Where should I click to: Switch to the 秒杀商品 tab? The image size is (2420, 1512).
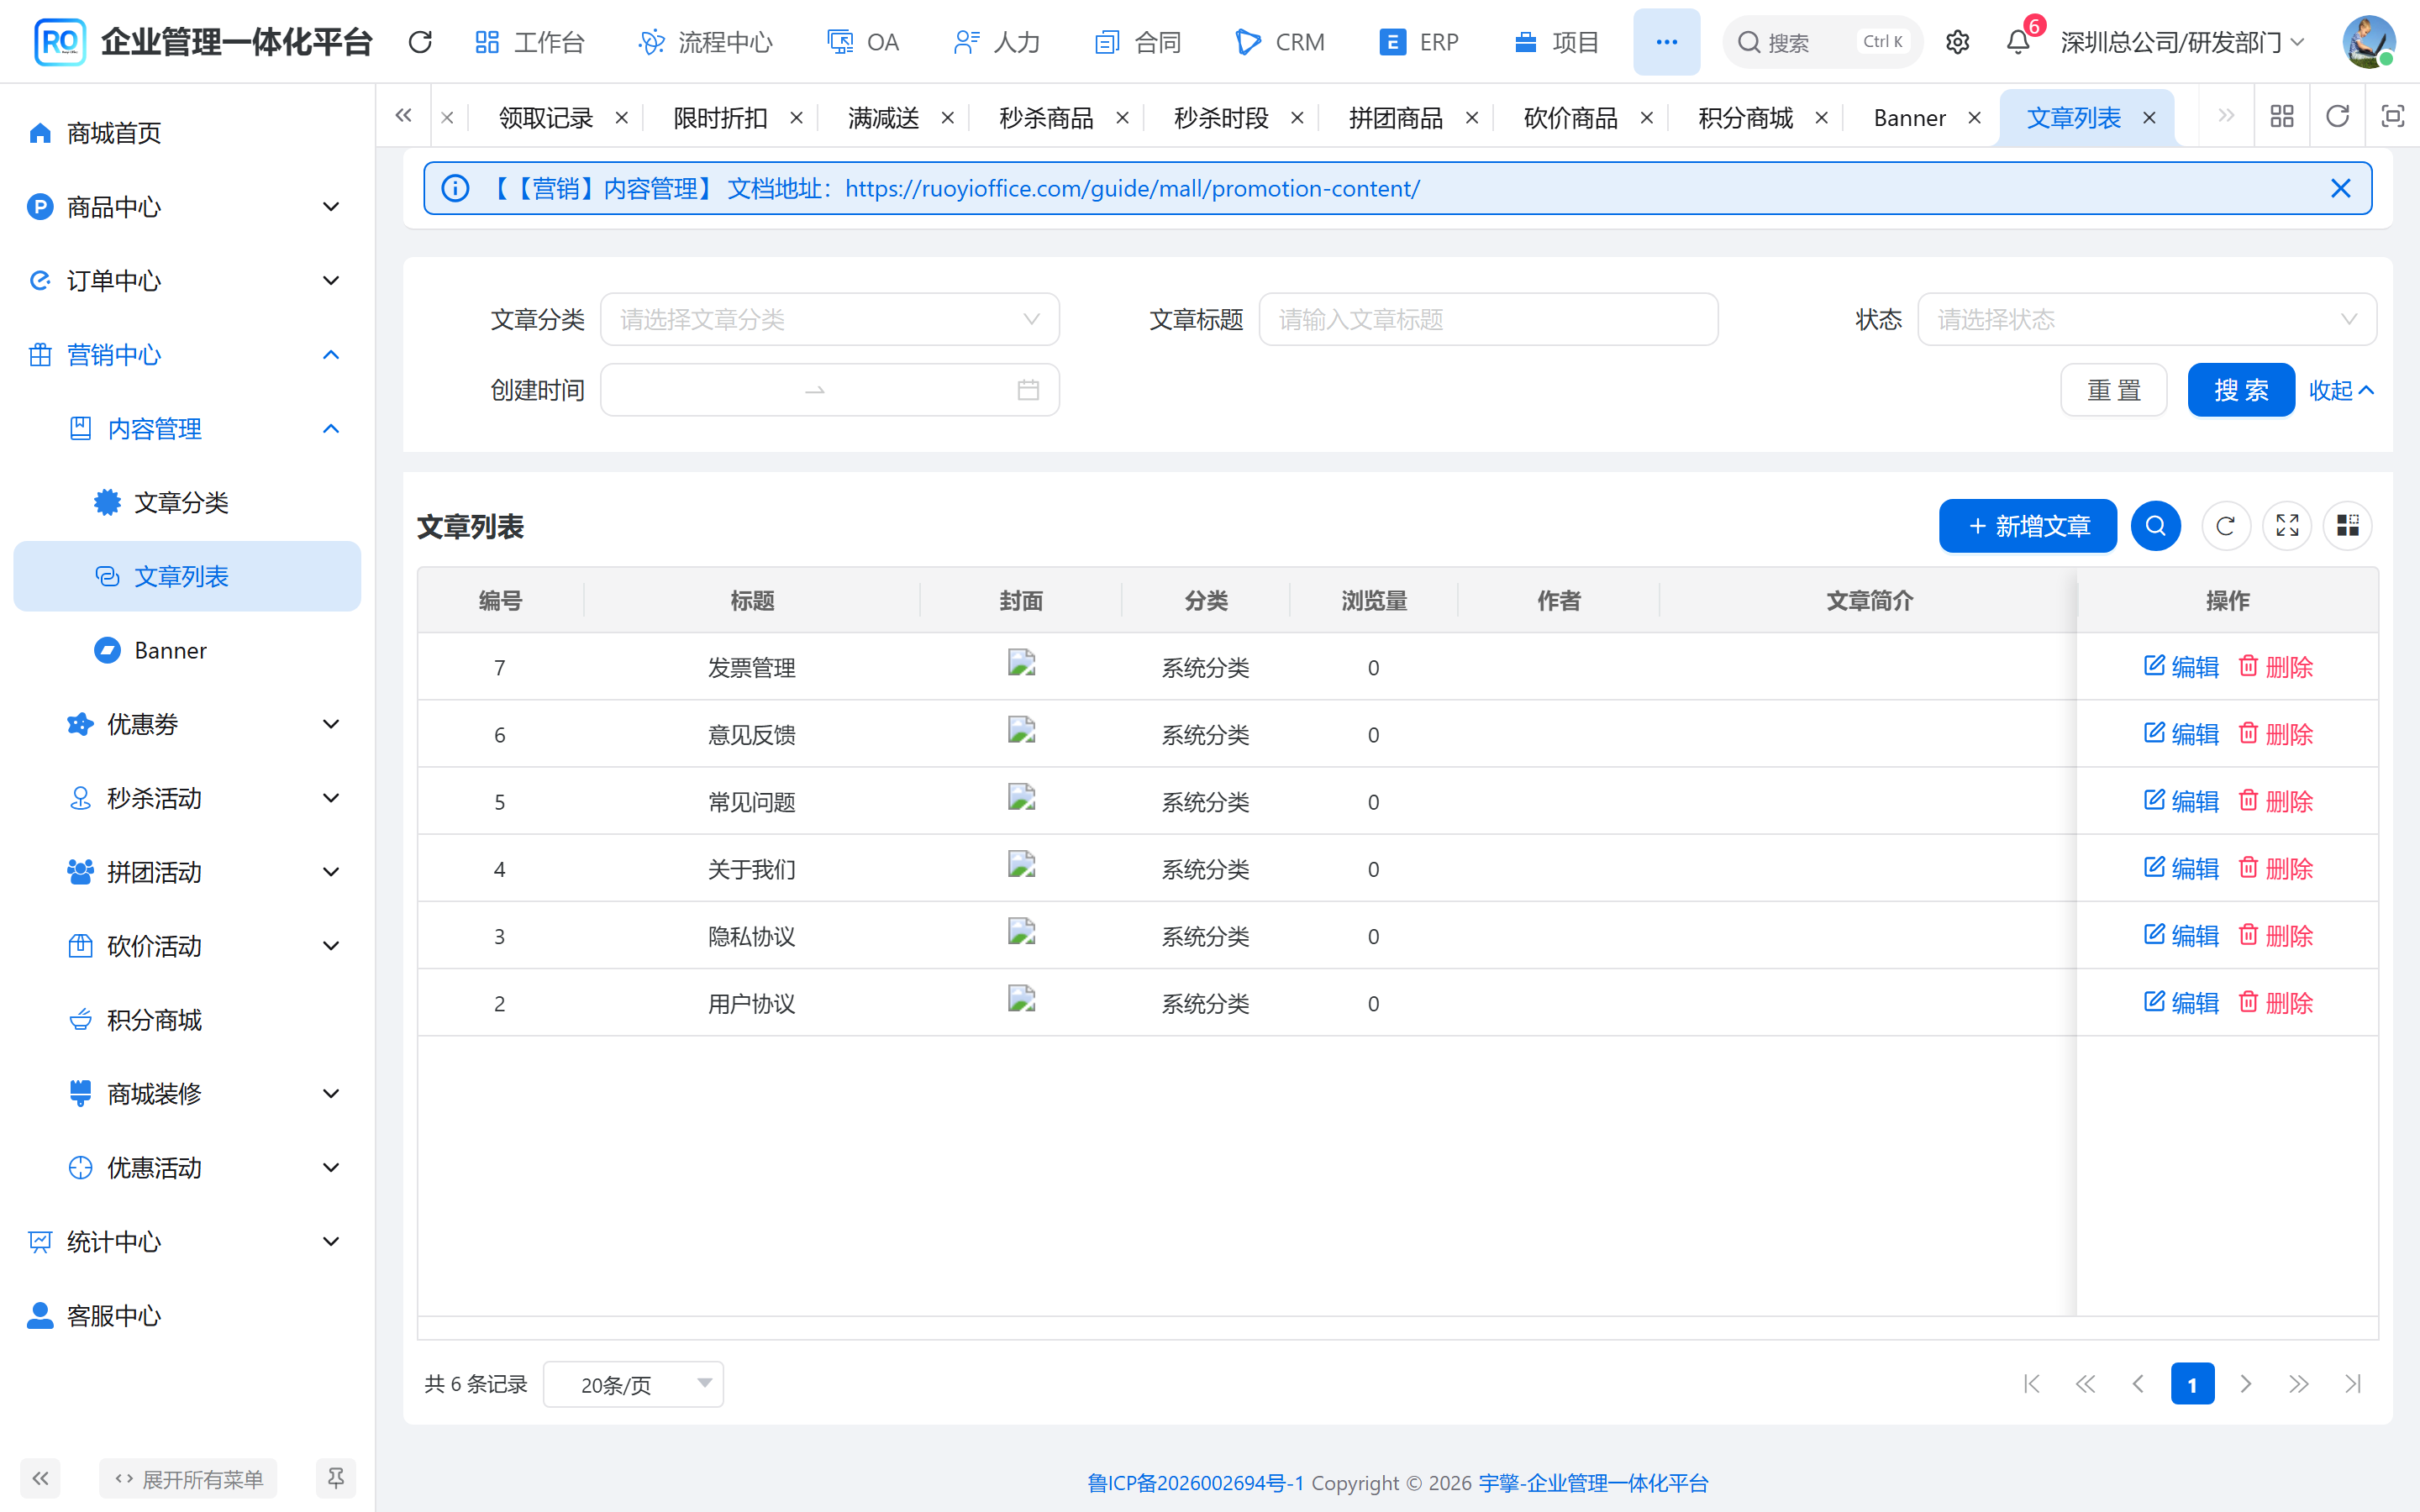pyautogui.click(x=1046, y=118)
